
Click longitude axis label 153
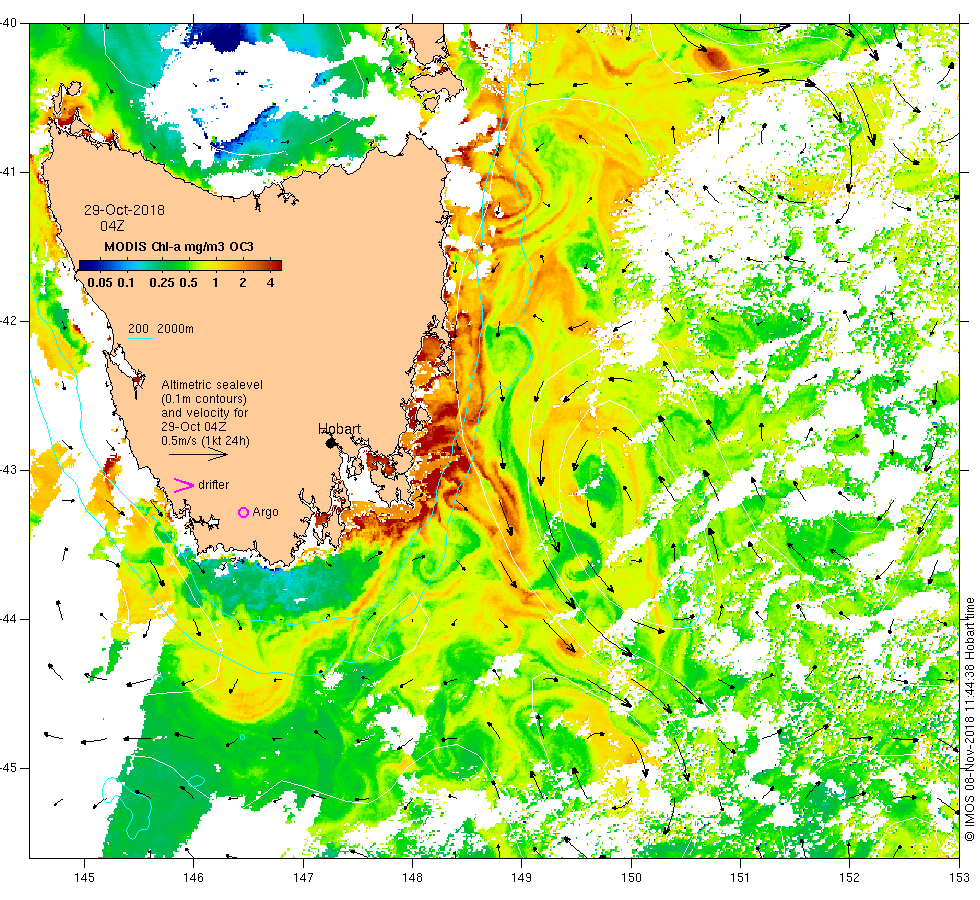click(959, 878)
